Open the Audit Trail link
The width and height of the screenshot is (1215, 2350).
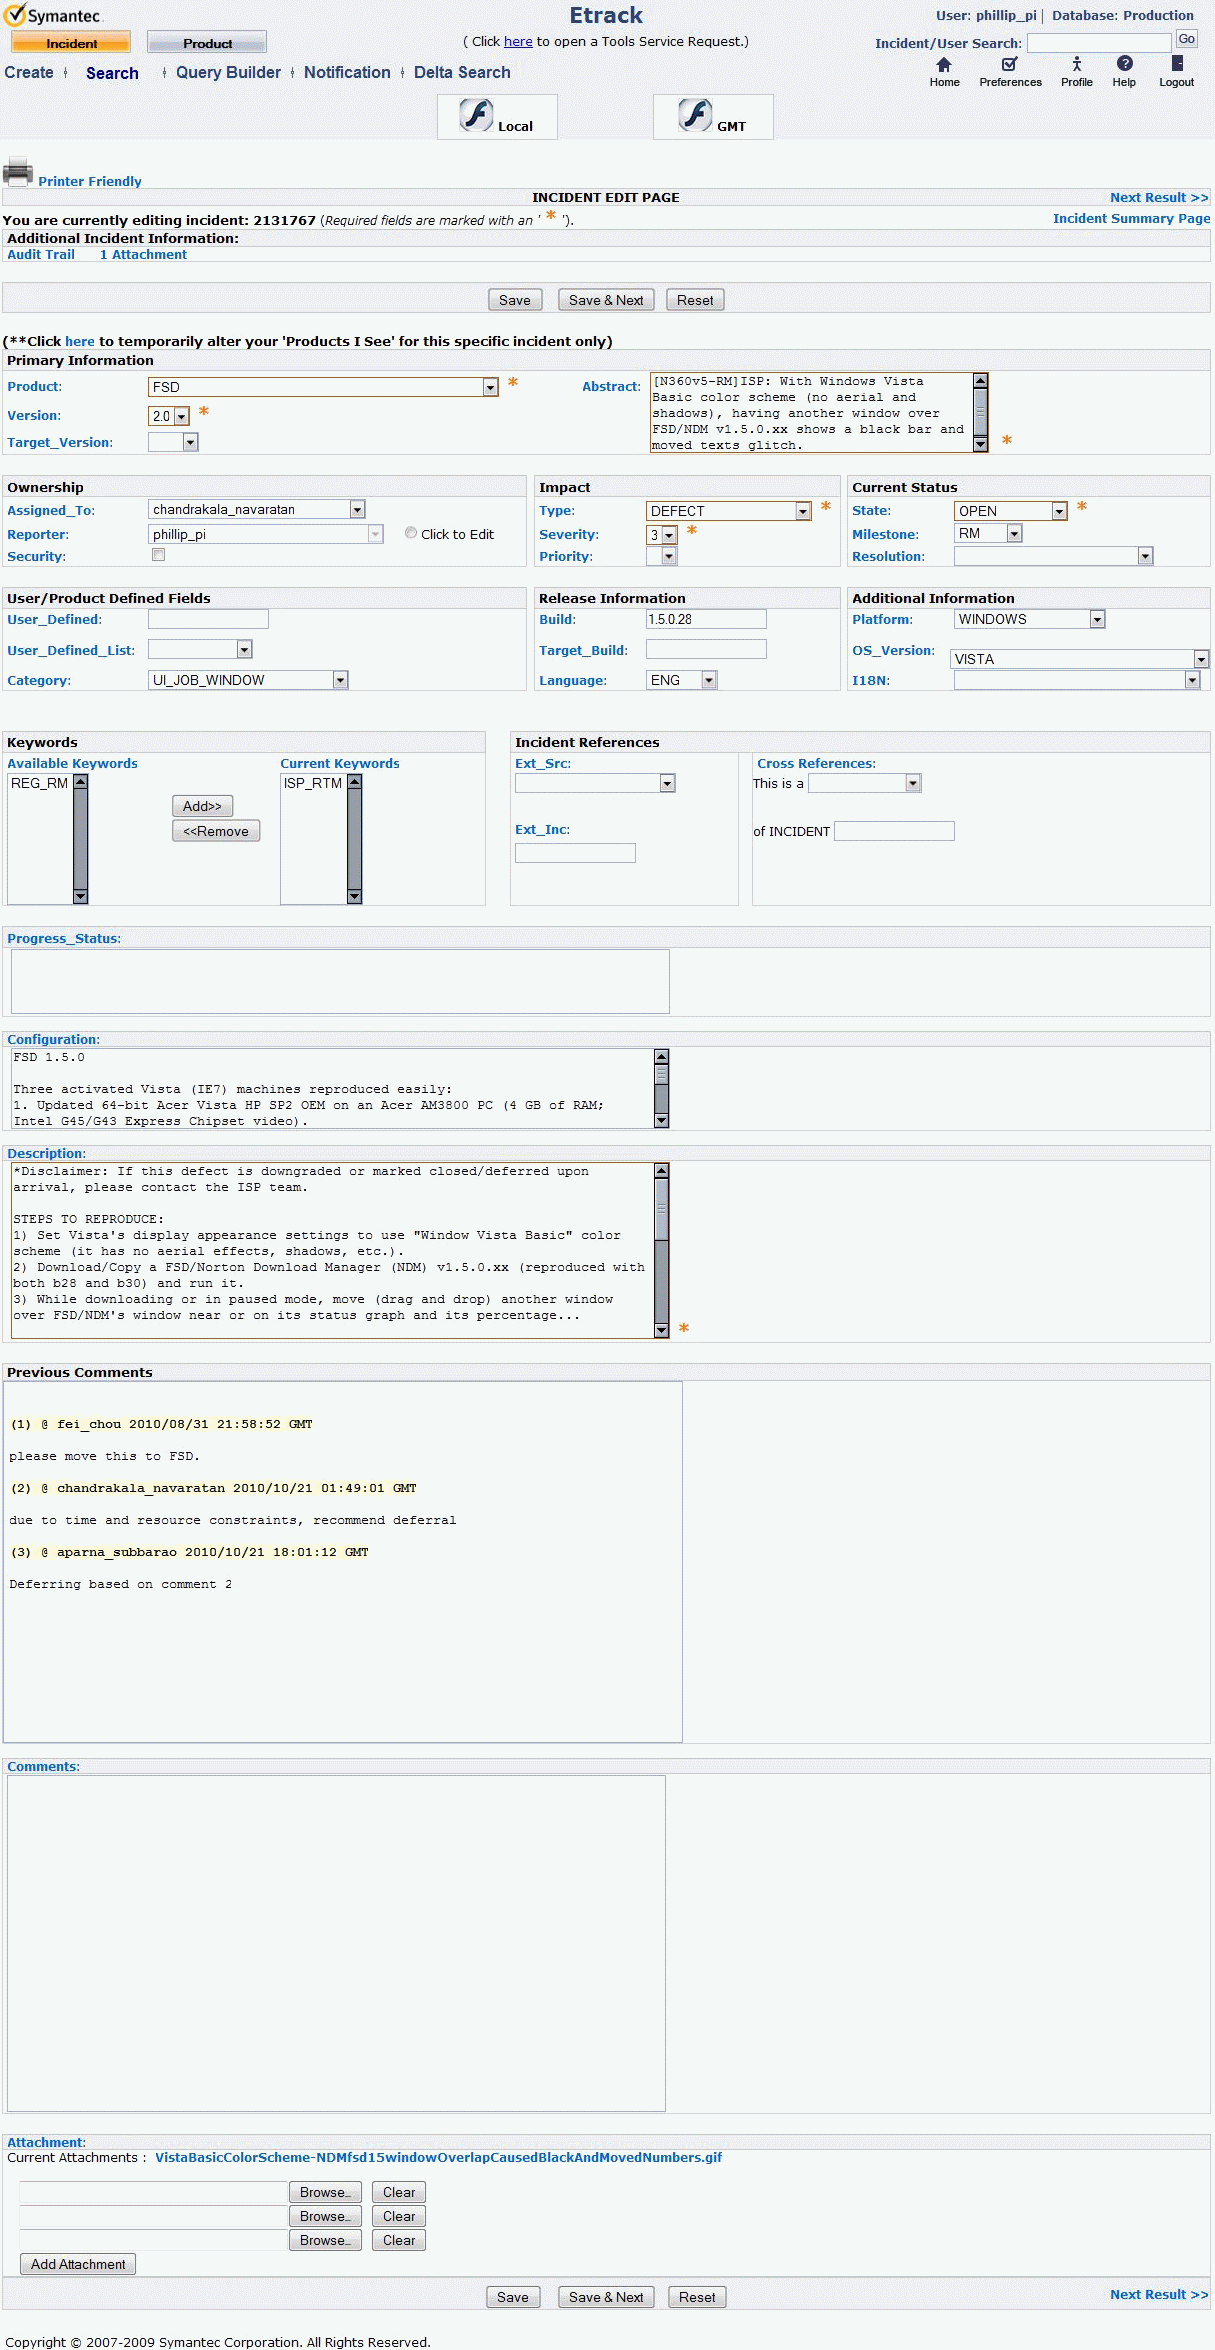(41, 254)
